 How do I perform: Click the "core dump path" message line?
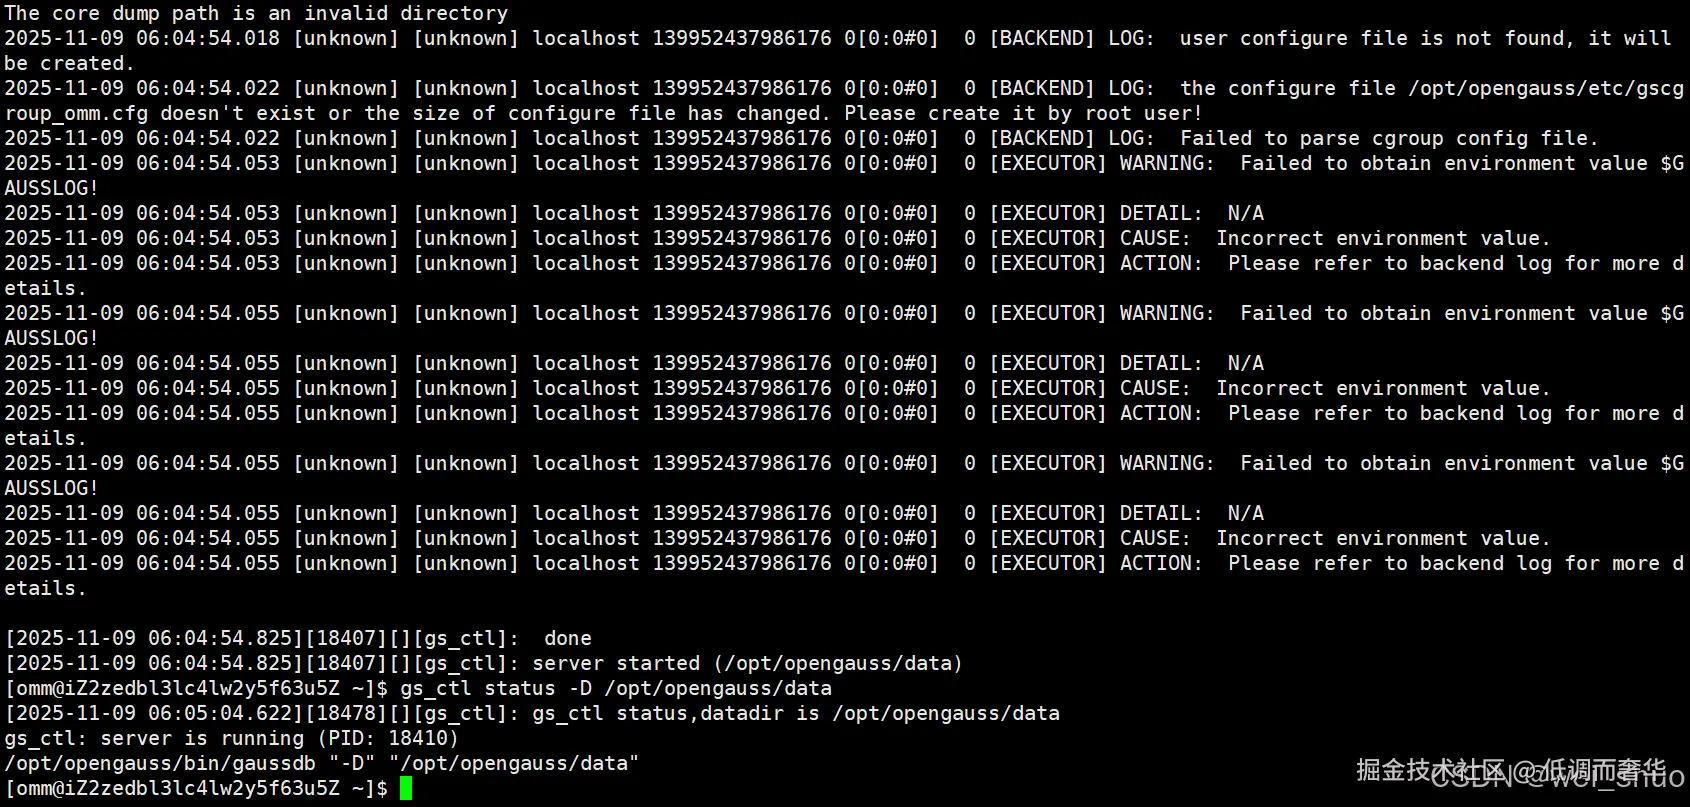click(256, 13)
